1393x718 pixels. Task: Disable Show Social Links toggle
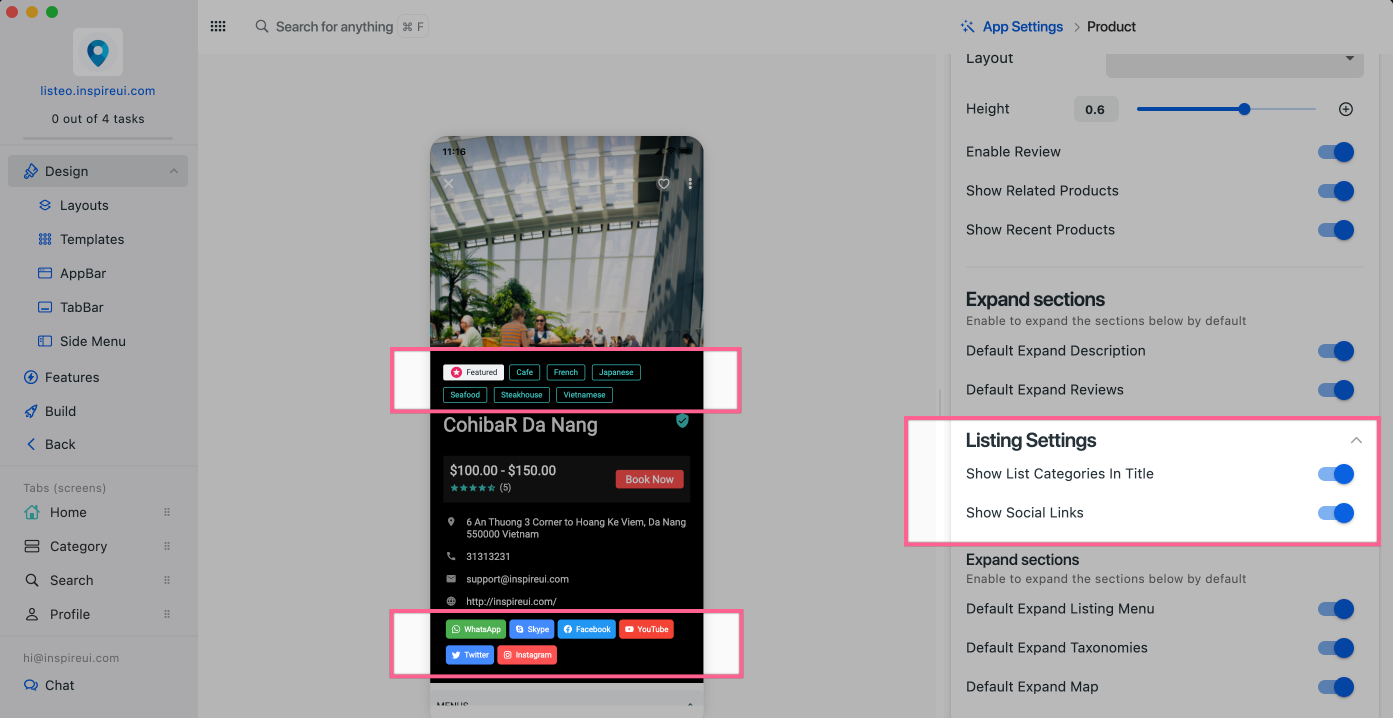1335,513
